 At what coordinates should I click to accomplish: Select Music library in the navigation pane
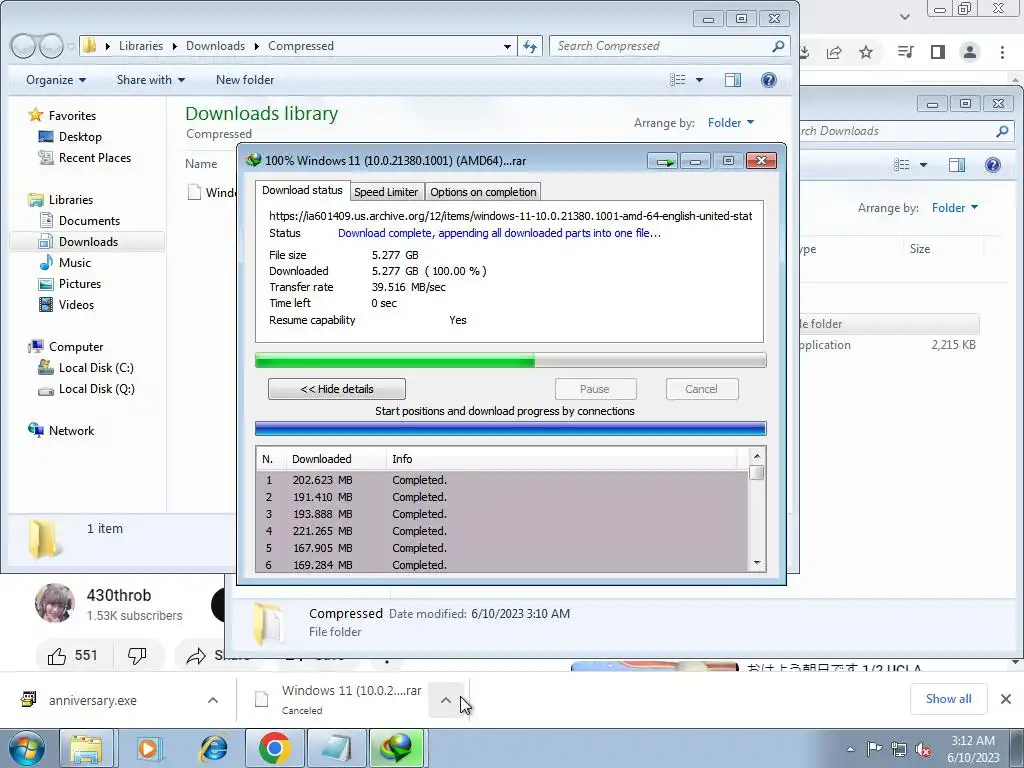pyautogui.click(x=74, y=263)
